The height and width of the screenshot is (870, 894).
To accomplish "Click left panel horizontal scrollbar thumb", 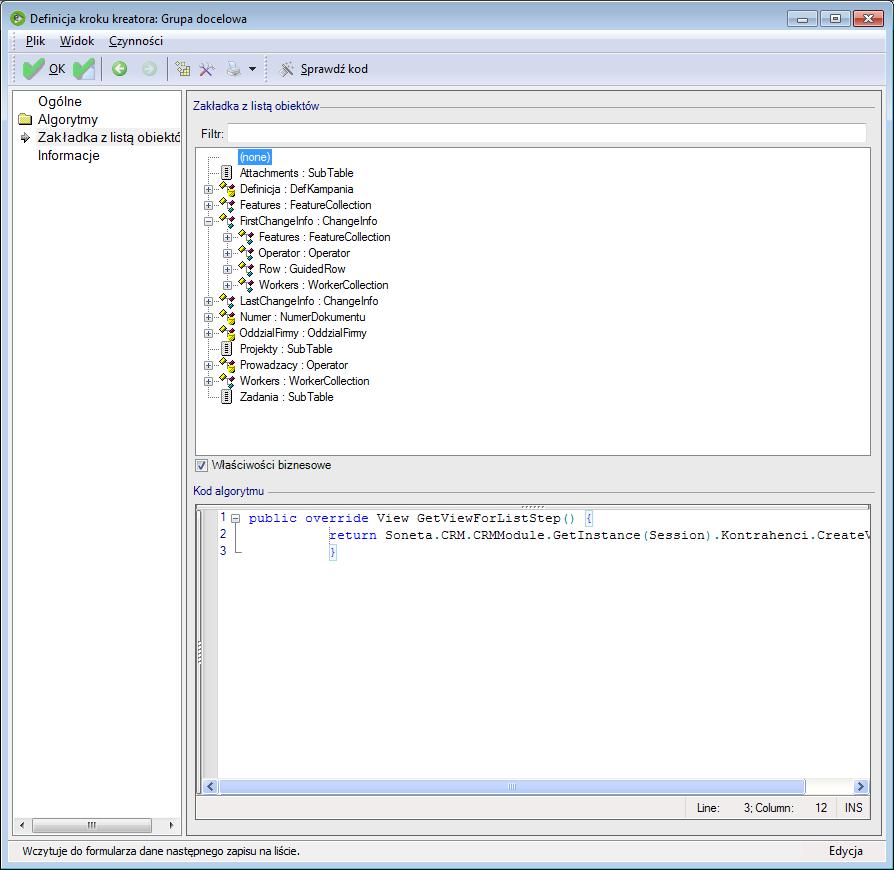I will point(91,825).
